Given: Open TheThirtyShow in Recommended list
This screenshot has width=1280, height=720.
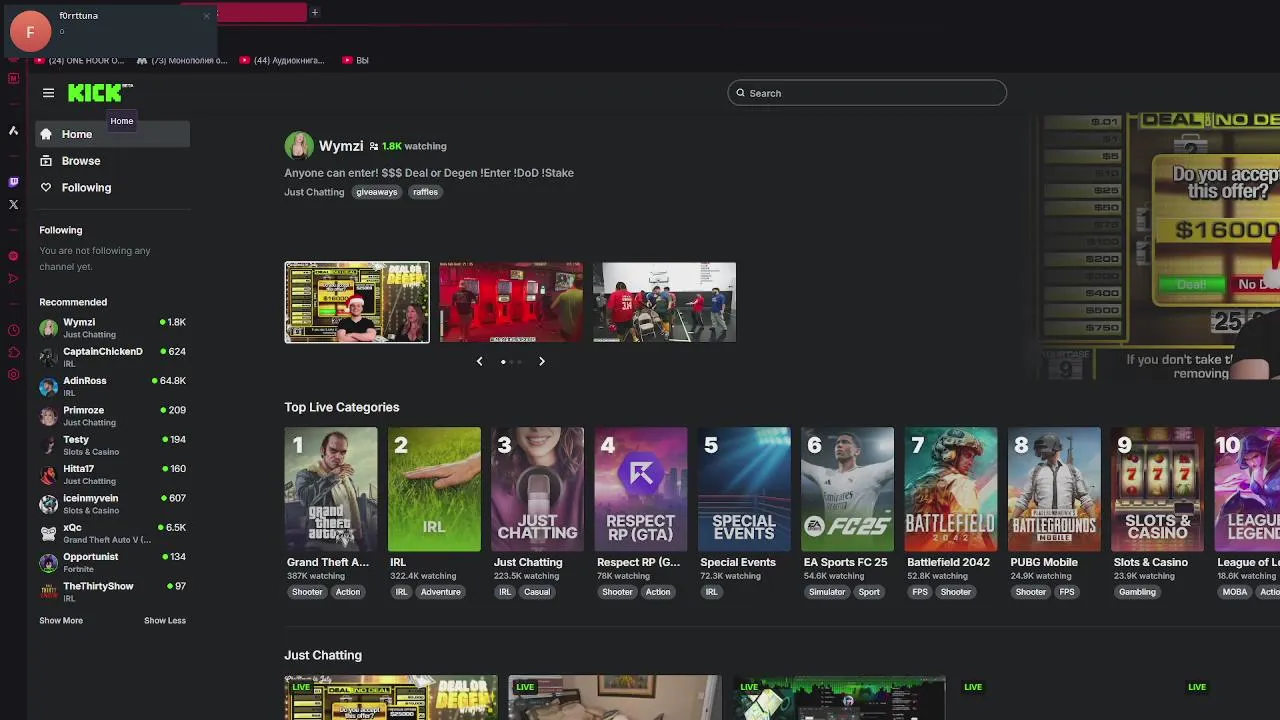Looking at the screenshot, I should tap(112, 591).
